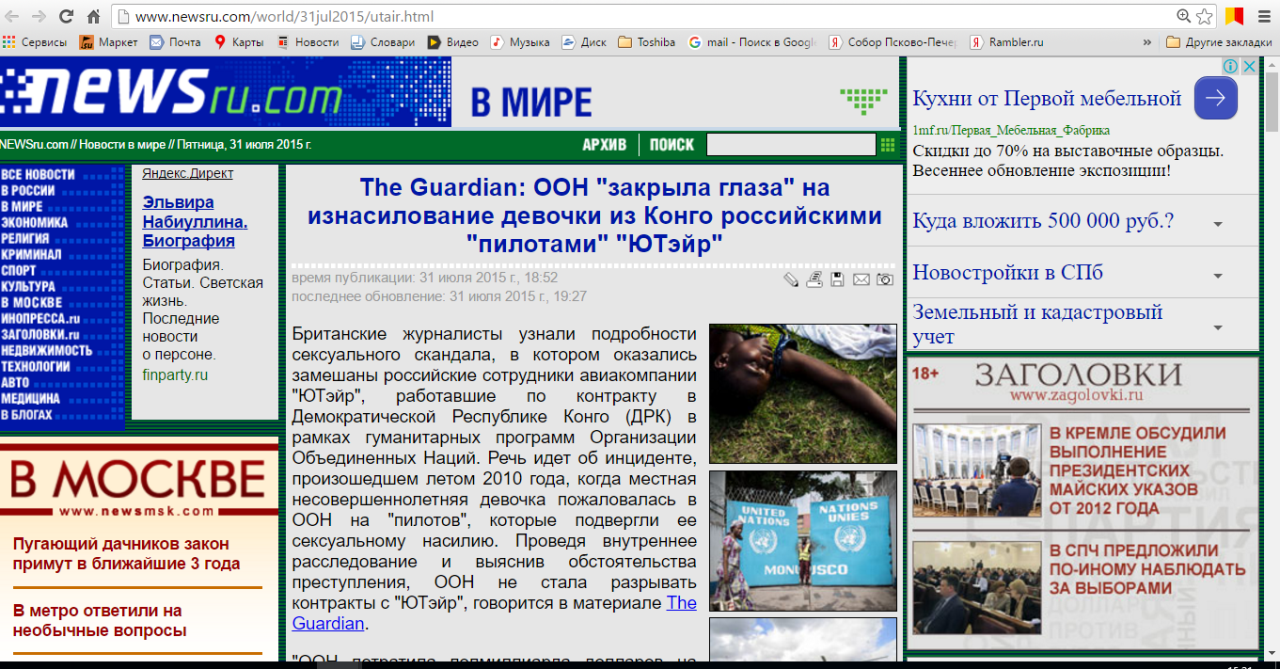Reload the page with the refresh icon
1280x669 pixels.
(66, 16)
